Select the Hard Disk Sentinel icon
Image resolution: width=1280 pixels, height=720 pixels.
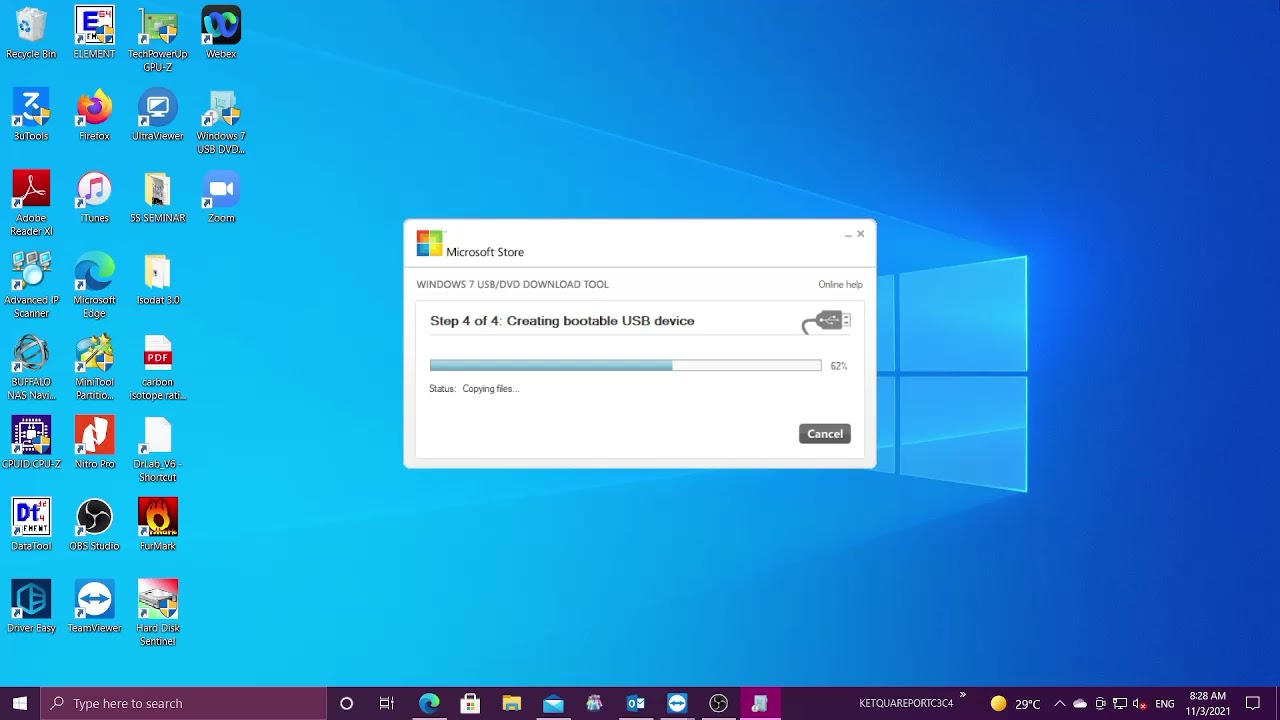tap(158, 614)
